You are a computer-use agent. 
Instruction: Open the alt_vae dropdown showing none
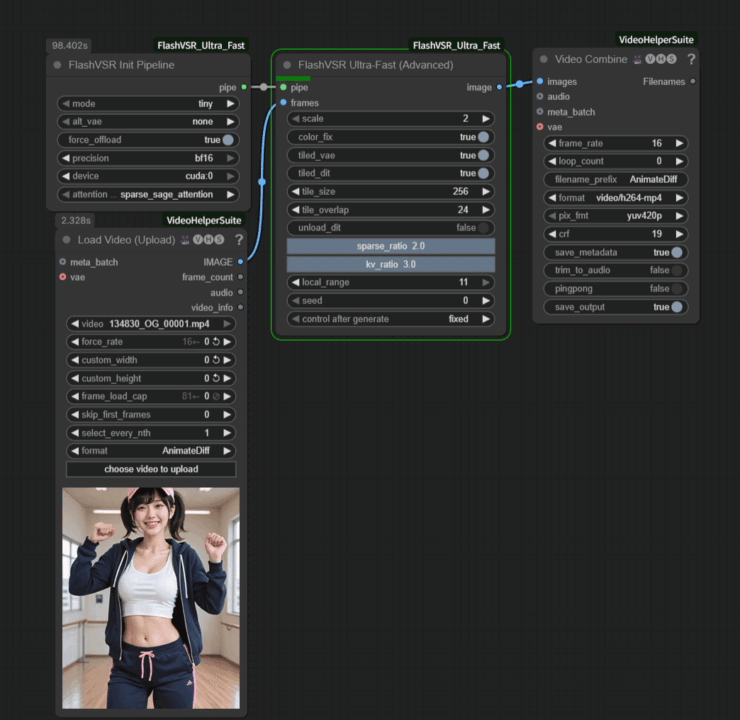point(148,122)
